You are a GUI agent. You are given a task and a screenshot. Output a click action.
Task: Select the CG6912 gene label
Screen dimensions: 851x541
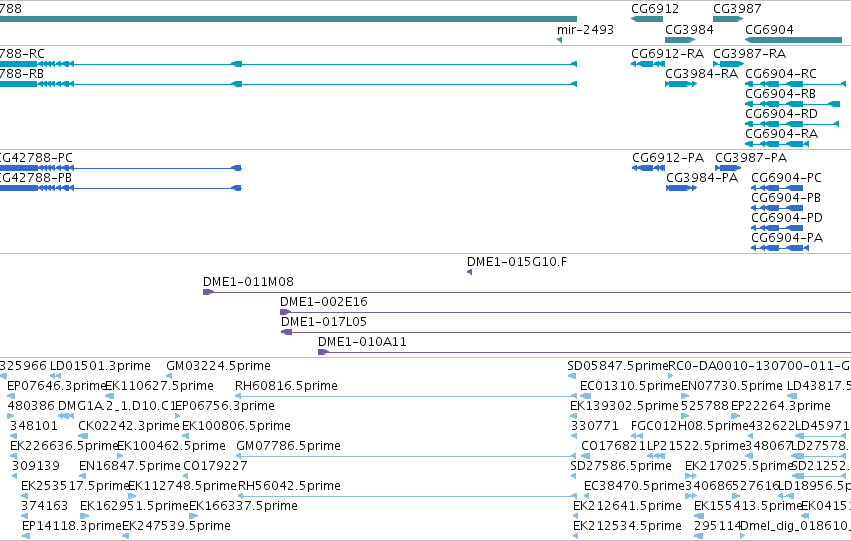tap(655, 9)
